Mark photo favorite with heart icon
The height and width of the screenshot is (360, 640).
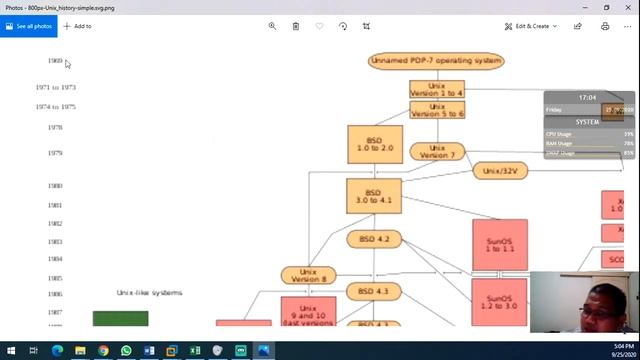319,26
